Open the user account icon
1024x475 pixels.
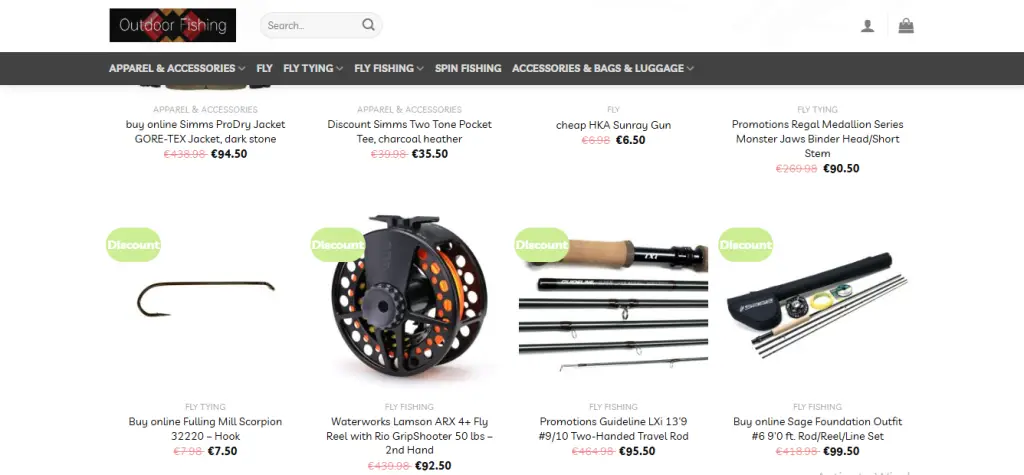(867, 26)
